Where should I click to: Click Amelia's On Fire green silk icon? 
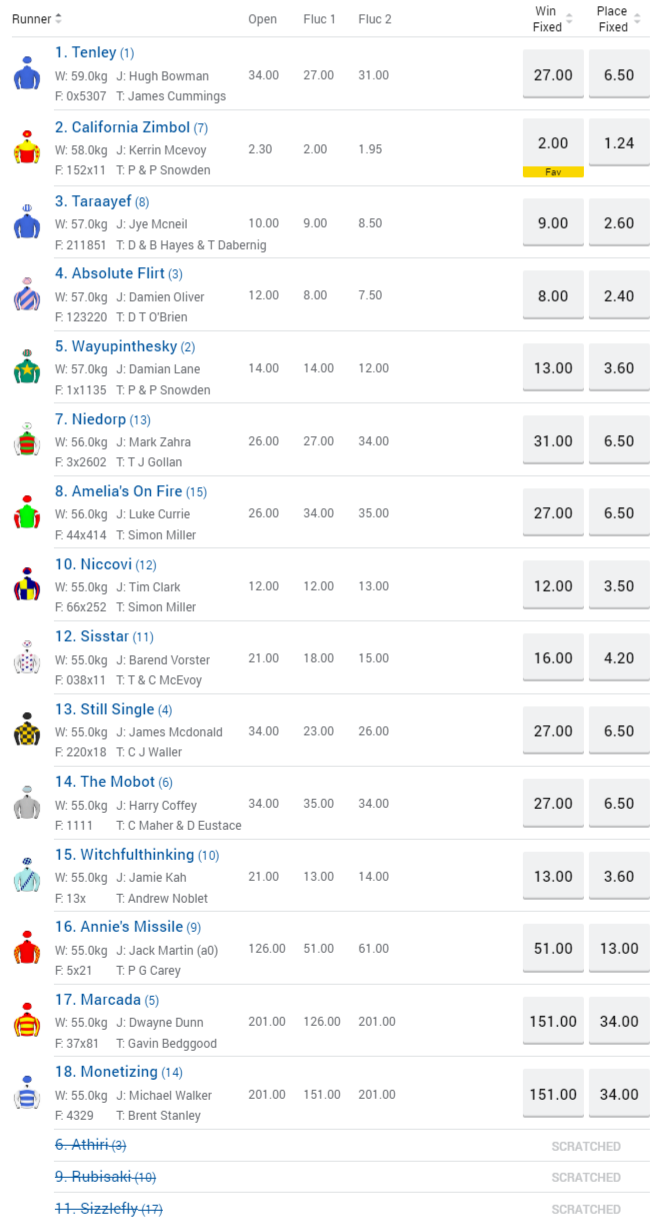(x=27, y=512)
